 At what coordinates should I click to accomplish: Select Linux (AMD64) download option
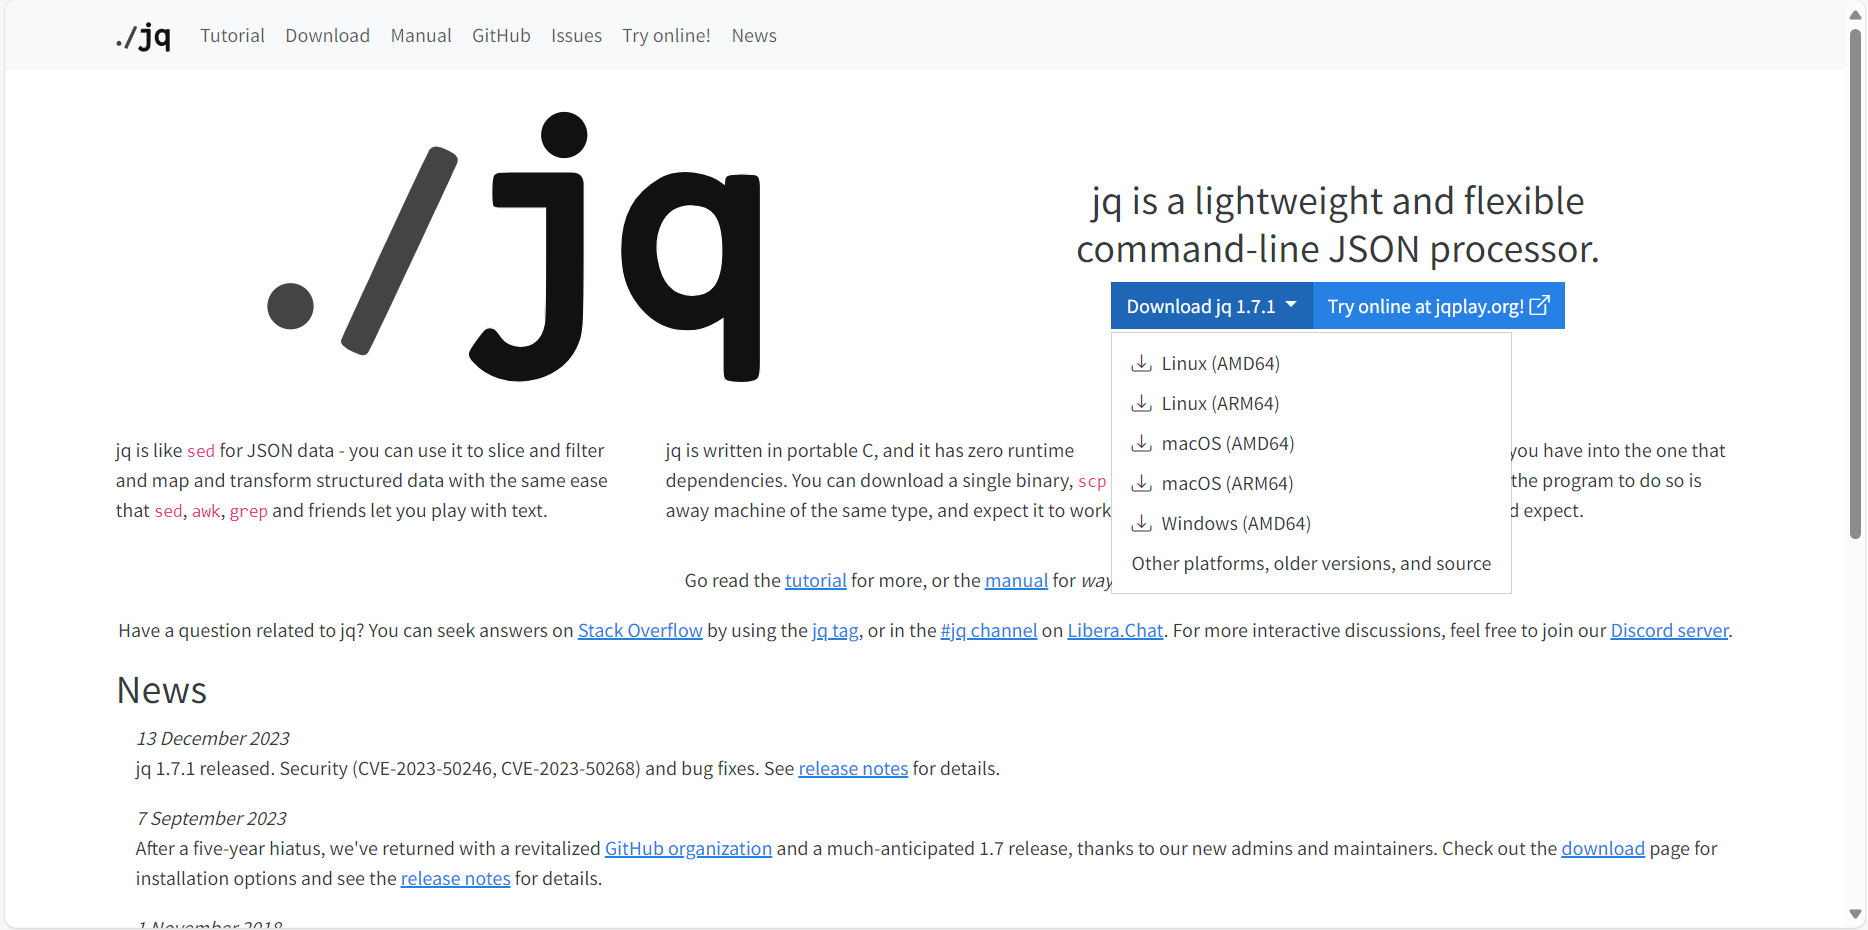(x=1311, y=363)
